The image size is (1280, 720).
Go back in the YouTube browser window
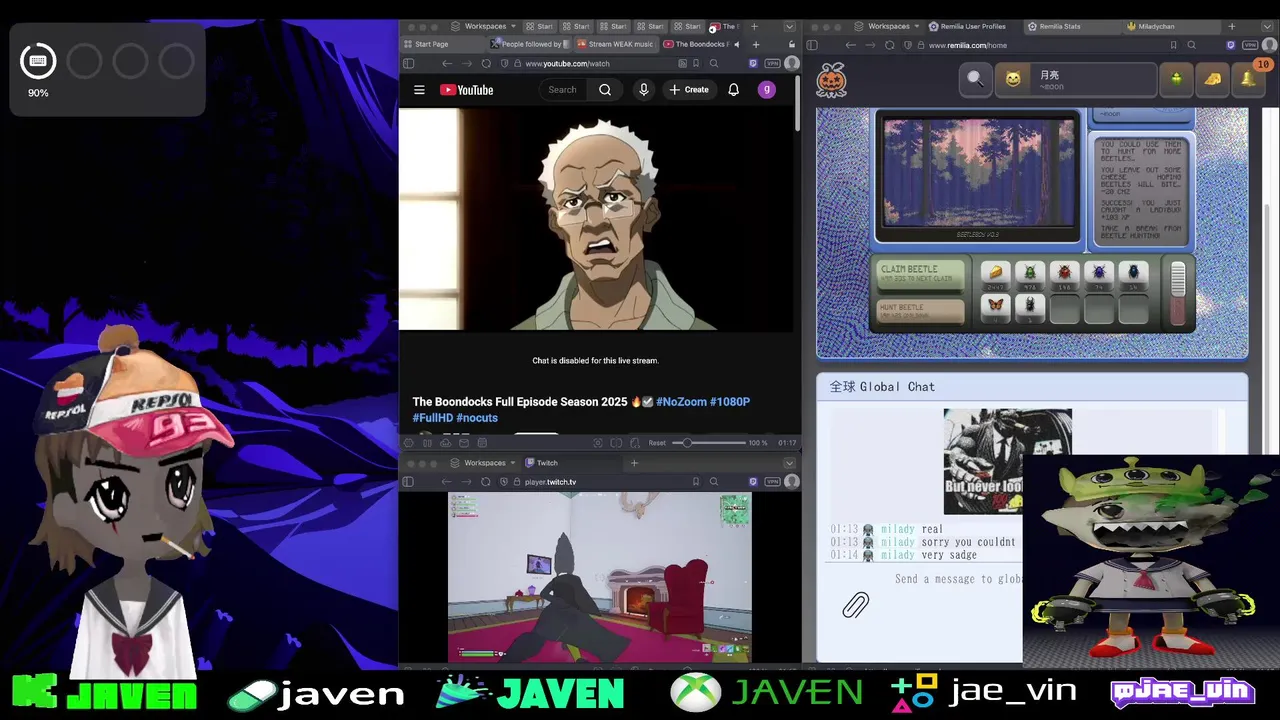pyautogui.click(x=447, y=63)
